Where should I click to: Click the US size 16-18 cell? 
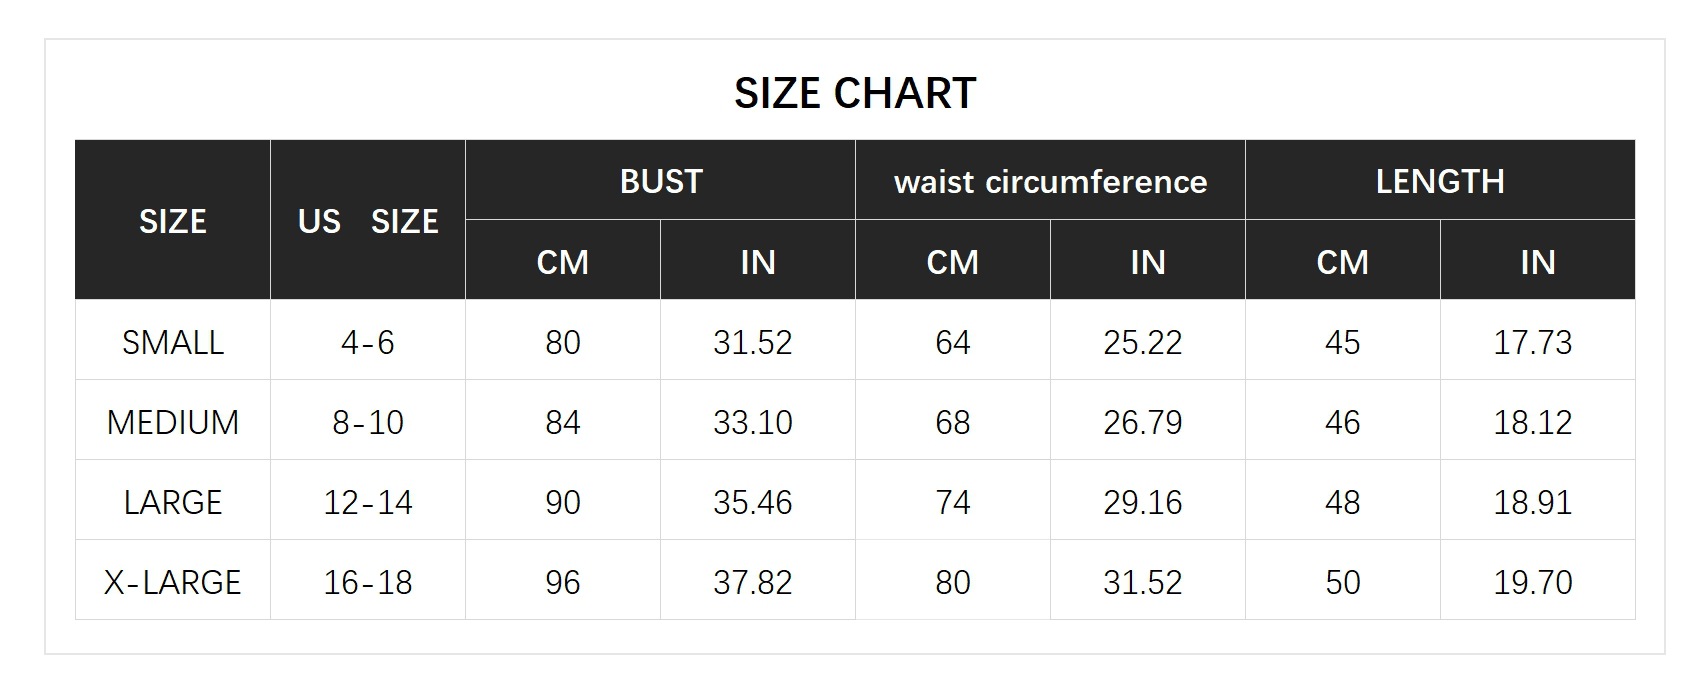pyautogui.click(x=368, y=581)
